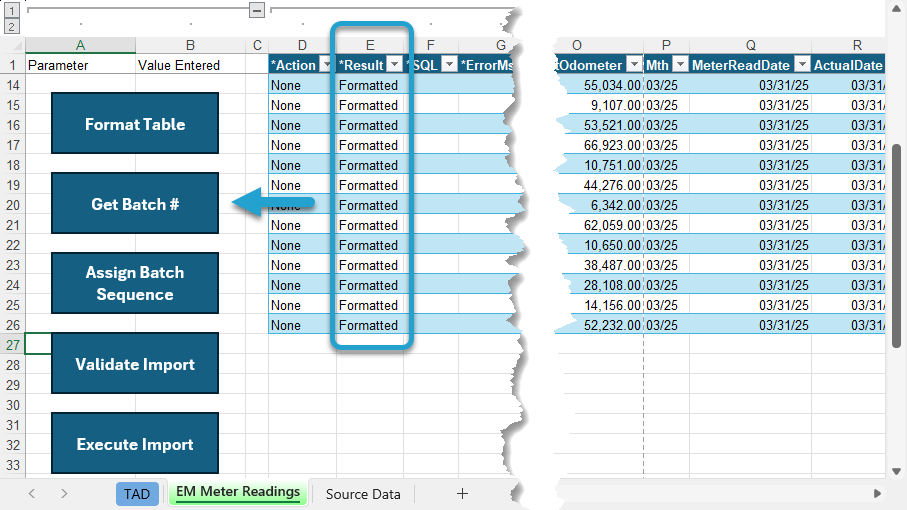Click the Format Table button

click(135, 123)
